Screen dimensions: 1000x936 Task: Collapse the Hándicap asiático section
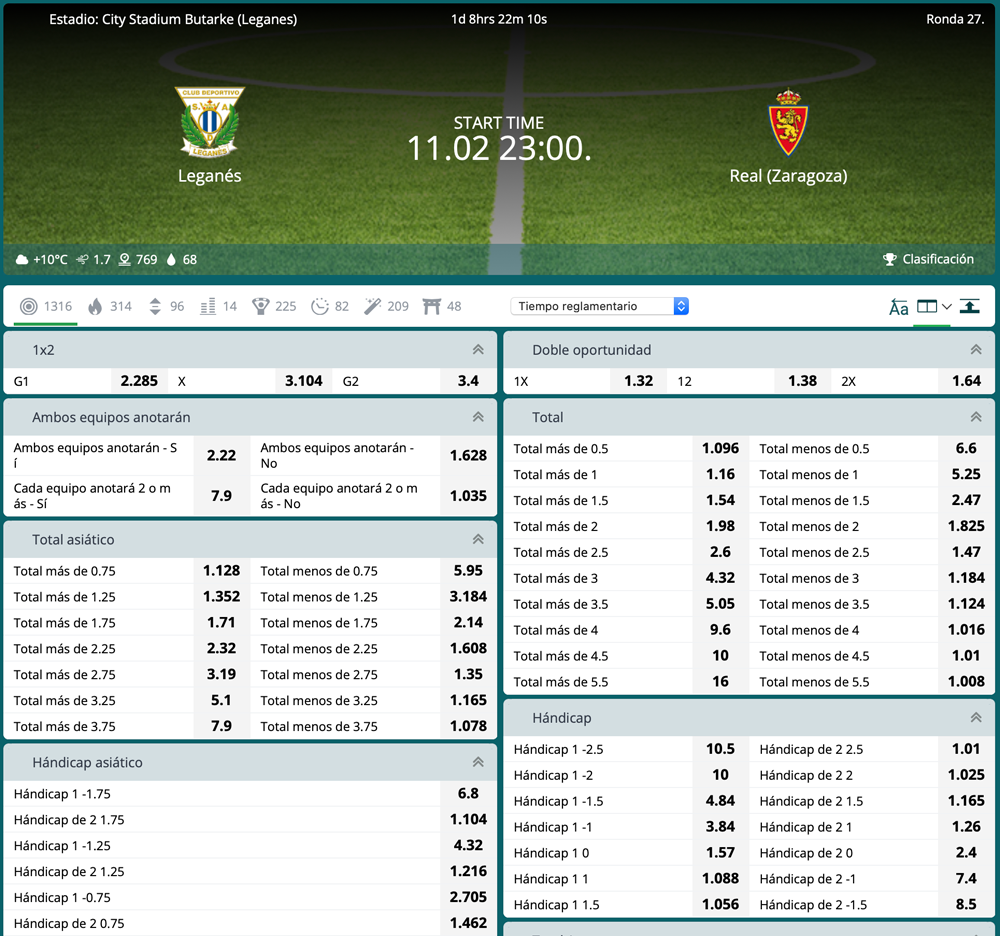click(x=478, y=763)
